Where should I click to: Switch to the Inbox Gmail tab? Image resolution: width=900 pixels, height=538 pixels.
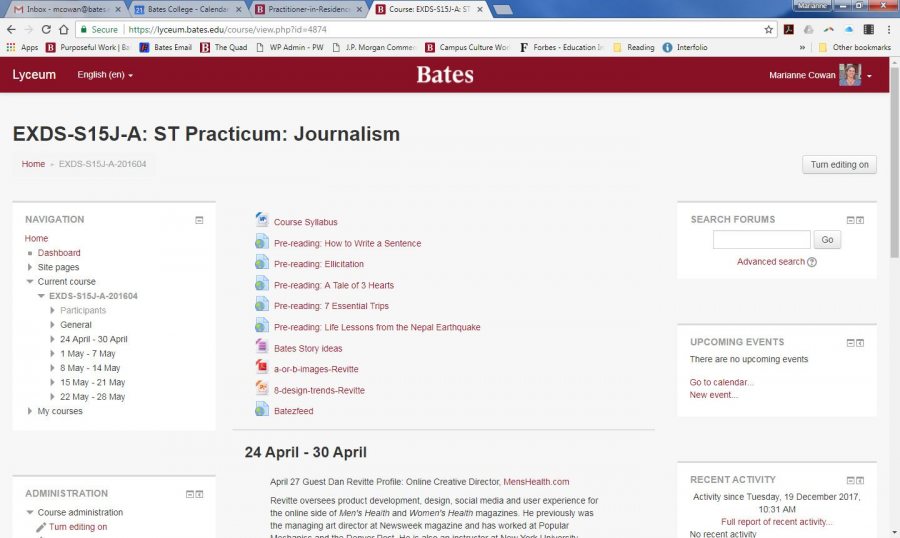click(66, 9)
